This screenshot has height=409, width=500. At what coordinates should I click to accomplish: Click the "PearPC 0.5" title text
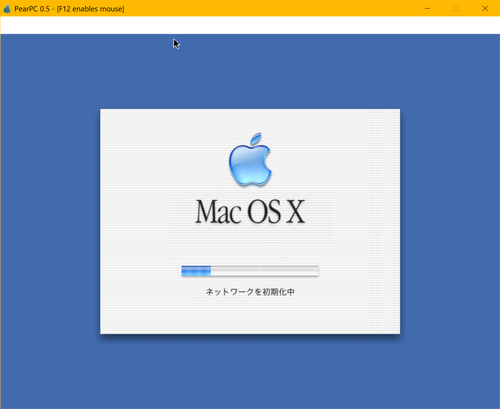pyautogui.click(x=32, y=9)
